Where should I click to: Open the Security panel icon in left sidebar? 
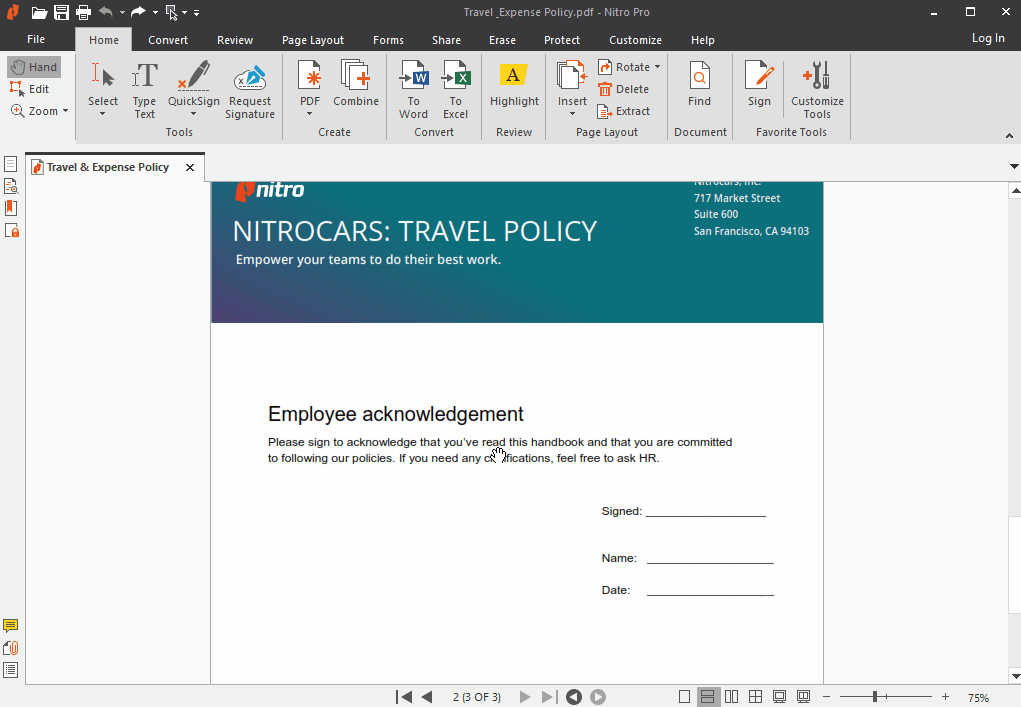12,230
